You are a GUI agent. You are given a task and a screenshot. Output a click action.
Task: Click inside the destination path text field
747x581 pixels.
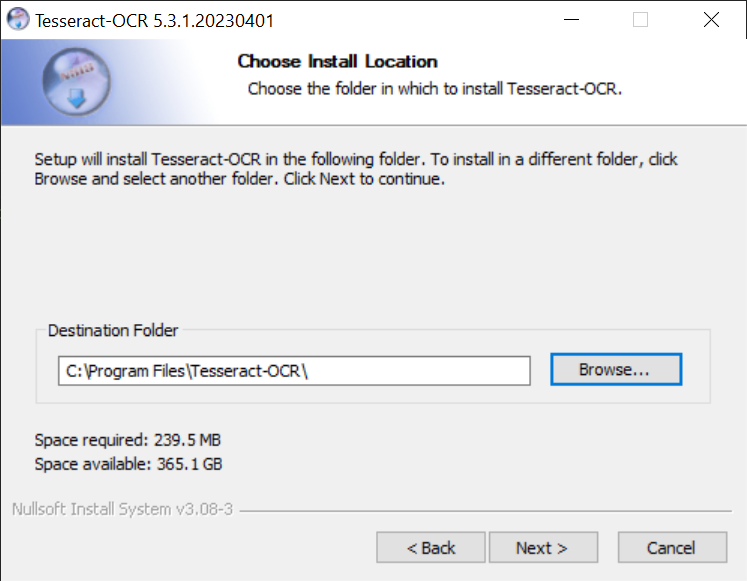click(x=294, y=371)
